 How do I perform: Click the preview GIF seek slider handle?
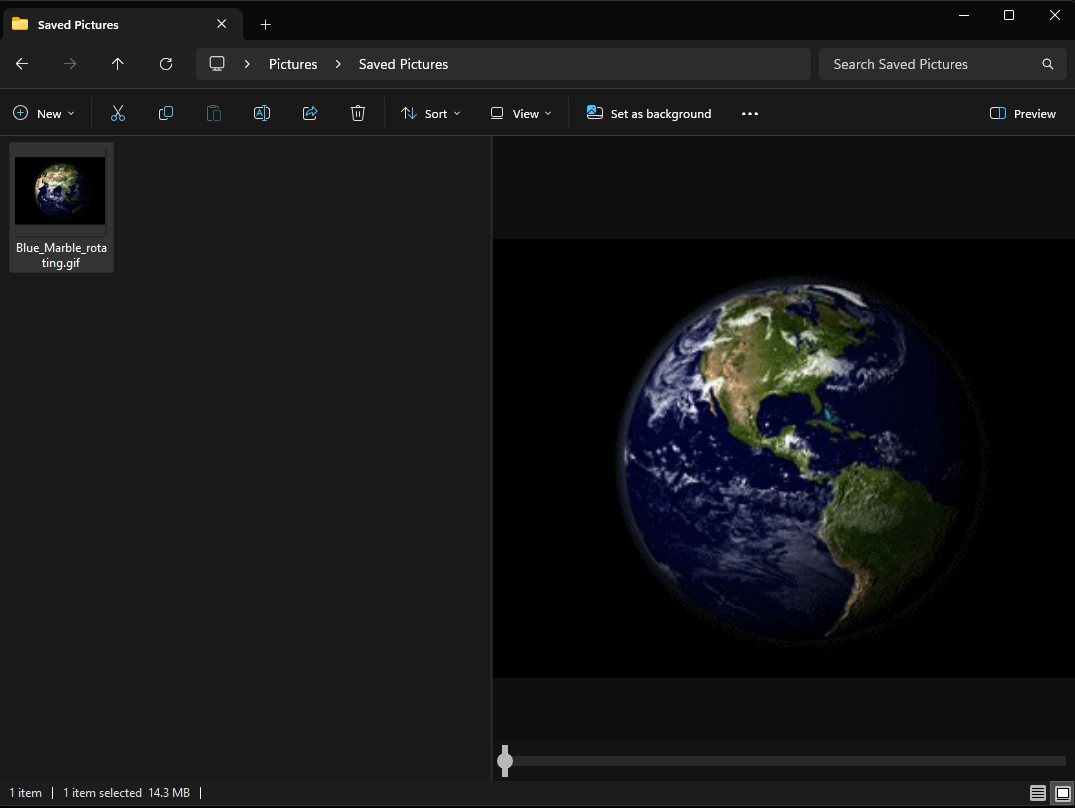tap(505, 761)
